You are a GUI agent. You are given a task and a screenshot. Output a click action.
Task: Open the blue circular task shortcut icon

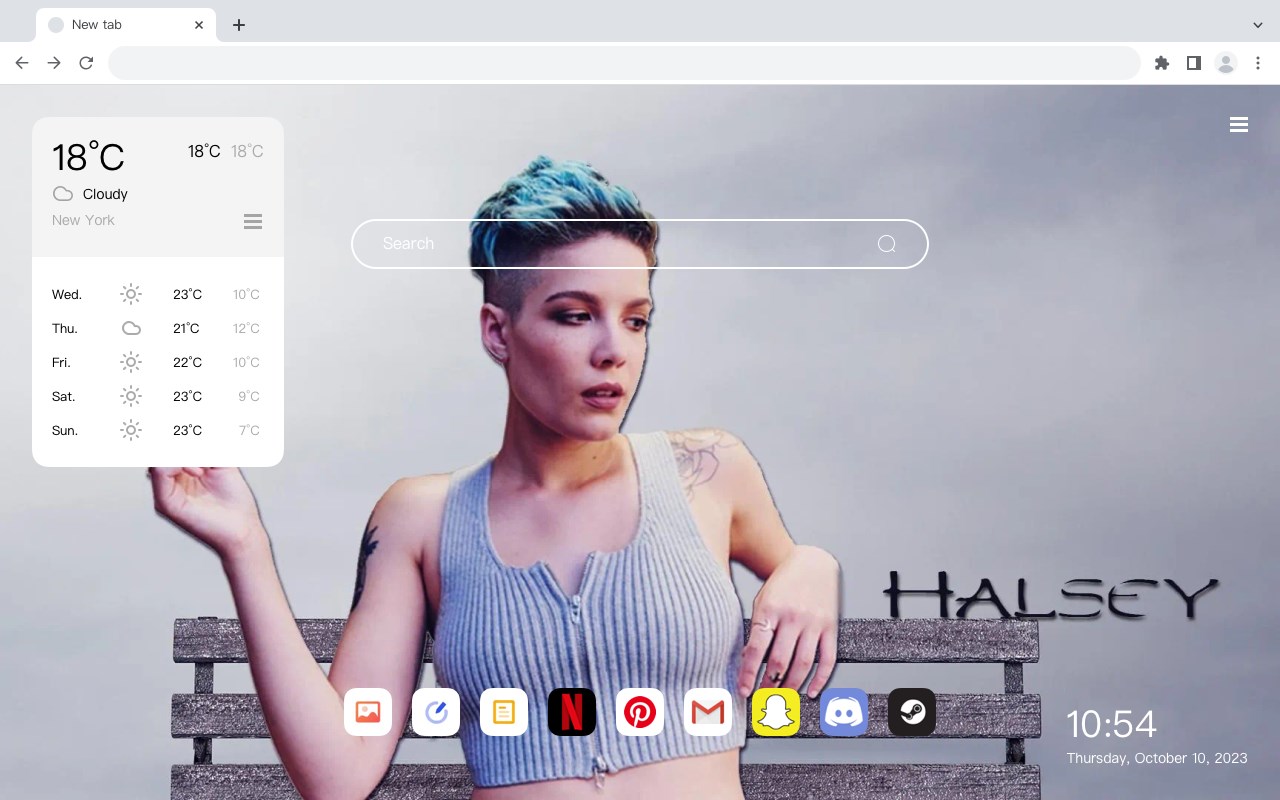[x=436, y=712]
